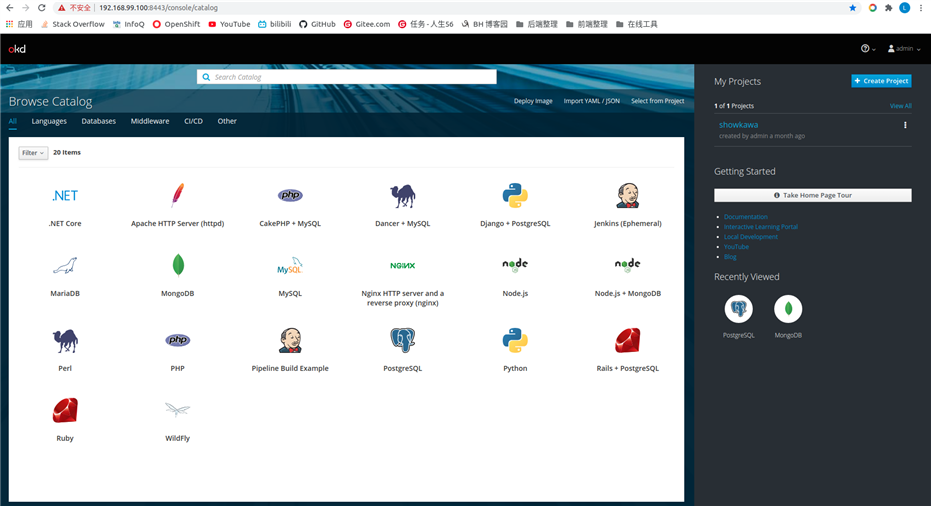
Task: Select the Nginx HTTP server icon
Action: [x=403, y=265]
